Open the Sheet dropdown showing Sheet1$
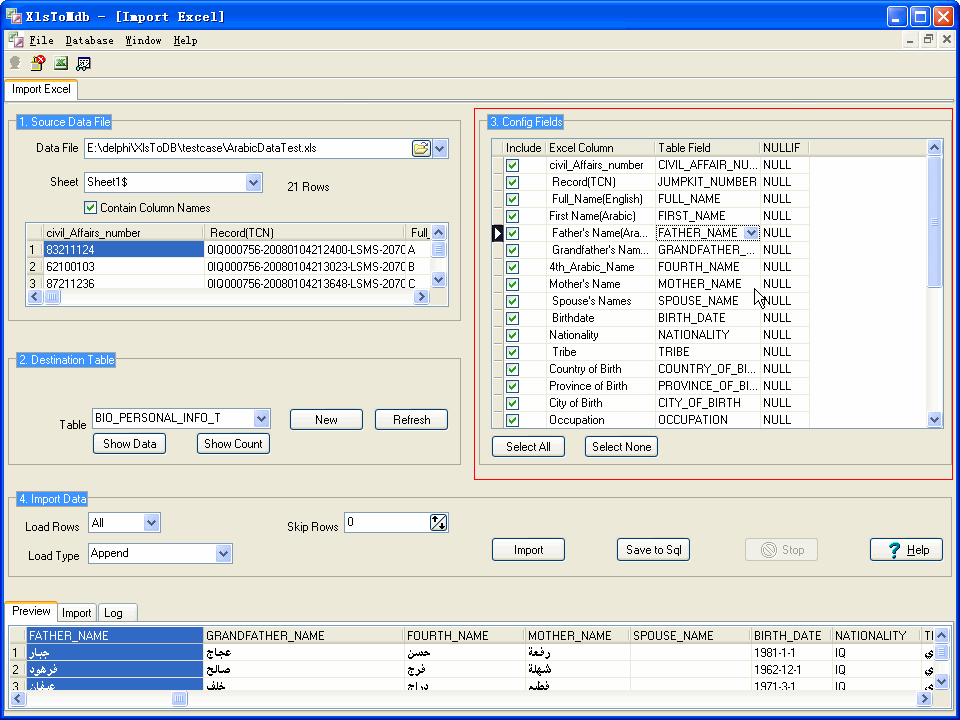 [x=253, y=182]
